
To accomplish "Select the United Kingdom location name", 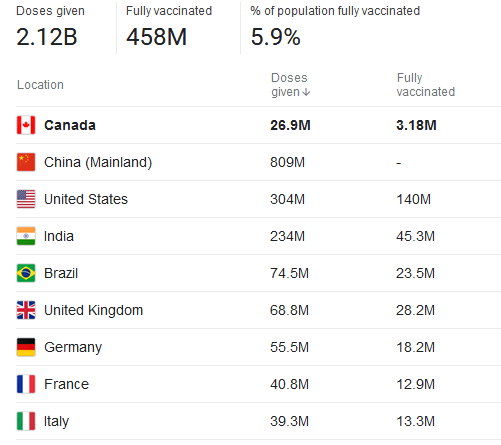I will [93, 310].
